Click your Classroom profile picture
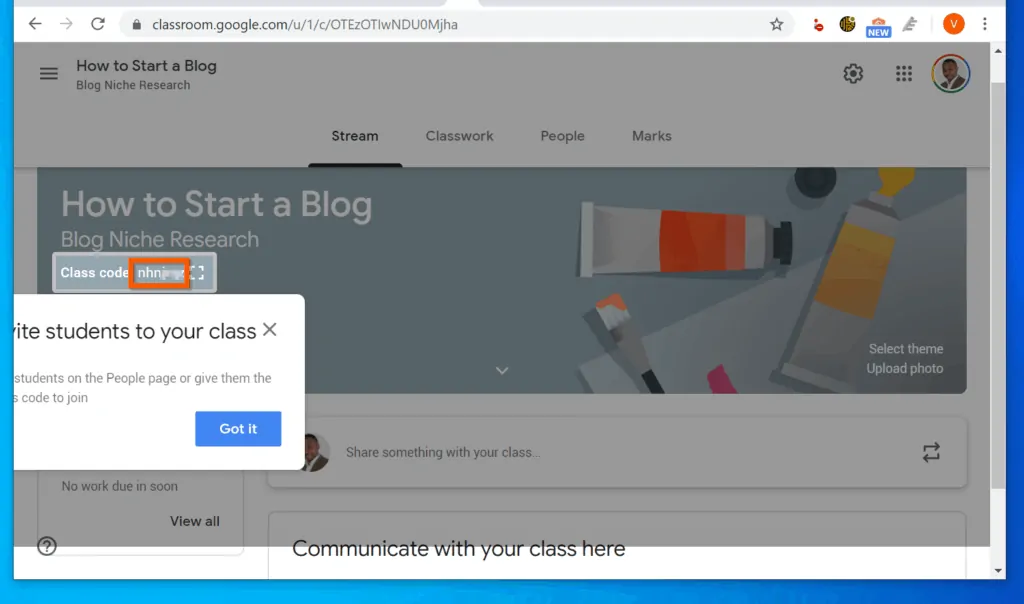The width and height of the screenshot is (1024, 604). coord(950,73)
